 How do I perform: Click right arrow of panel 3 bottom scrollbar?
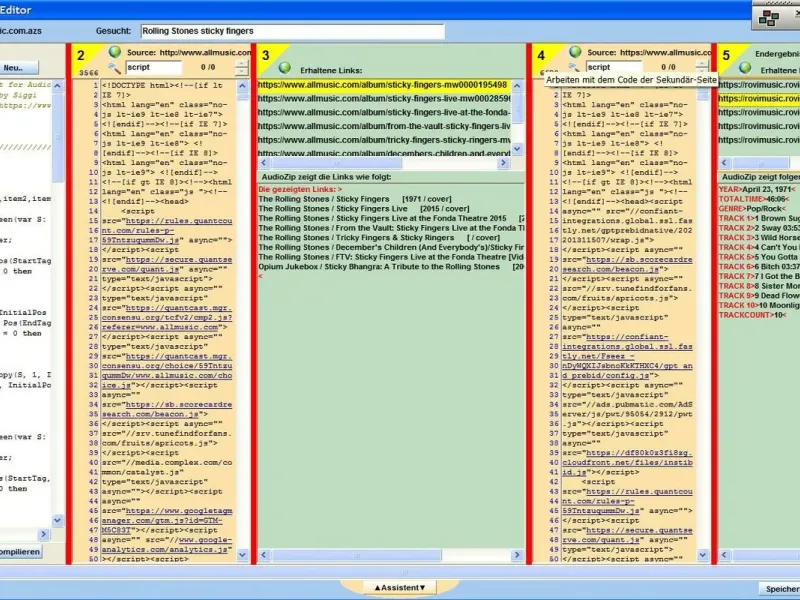(x=517, y=555)
